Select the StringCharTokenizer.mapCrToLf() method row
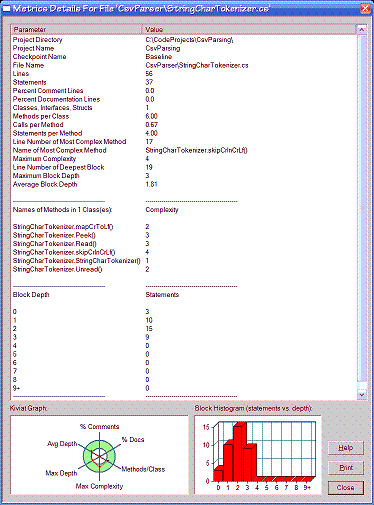 (x=184, y=227)
